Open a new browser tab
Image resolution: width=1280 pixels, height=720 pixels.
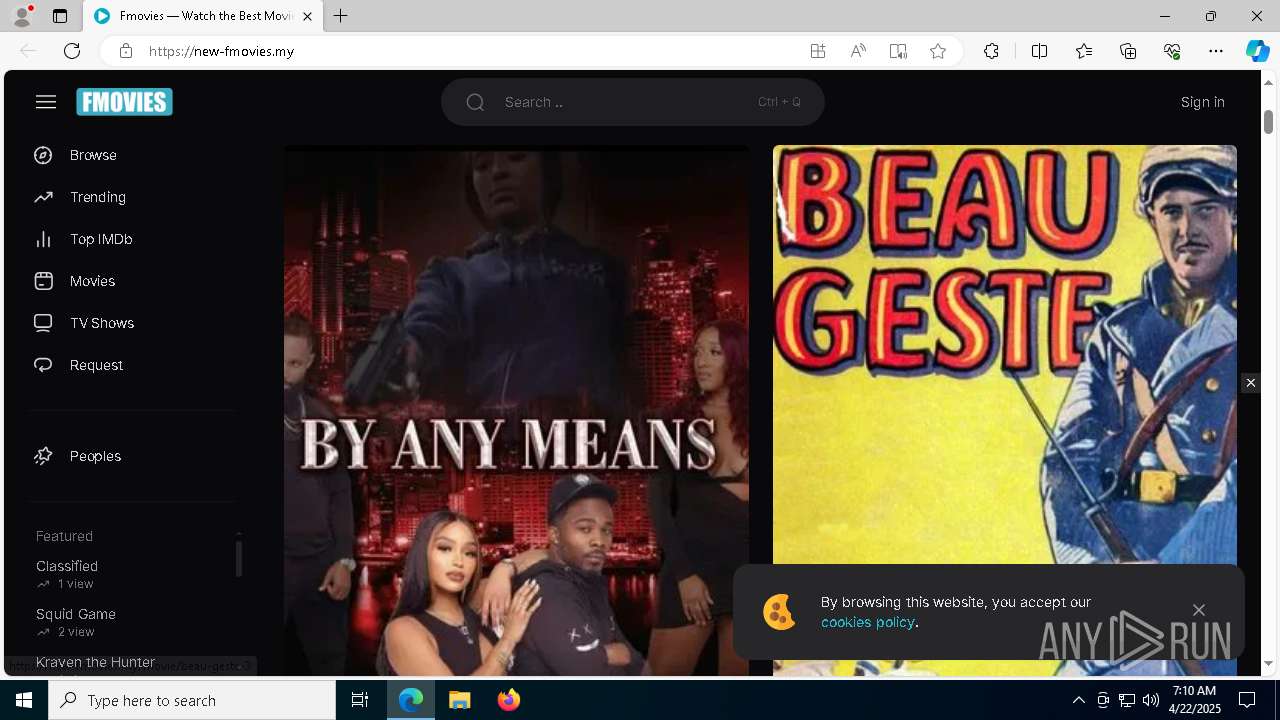pyautogui.click(x=341, y=16)
